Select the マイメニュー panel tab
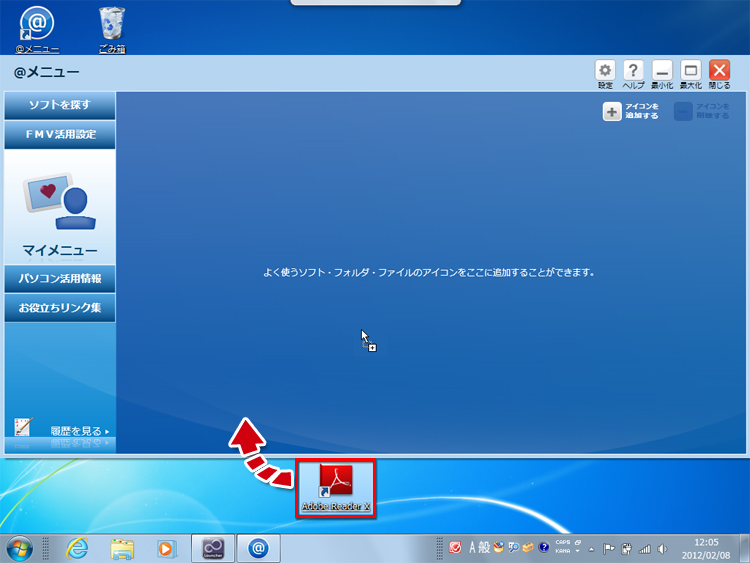Viewport: 750px width, 563px height. 60,207
